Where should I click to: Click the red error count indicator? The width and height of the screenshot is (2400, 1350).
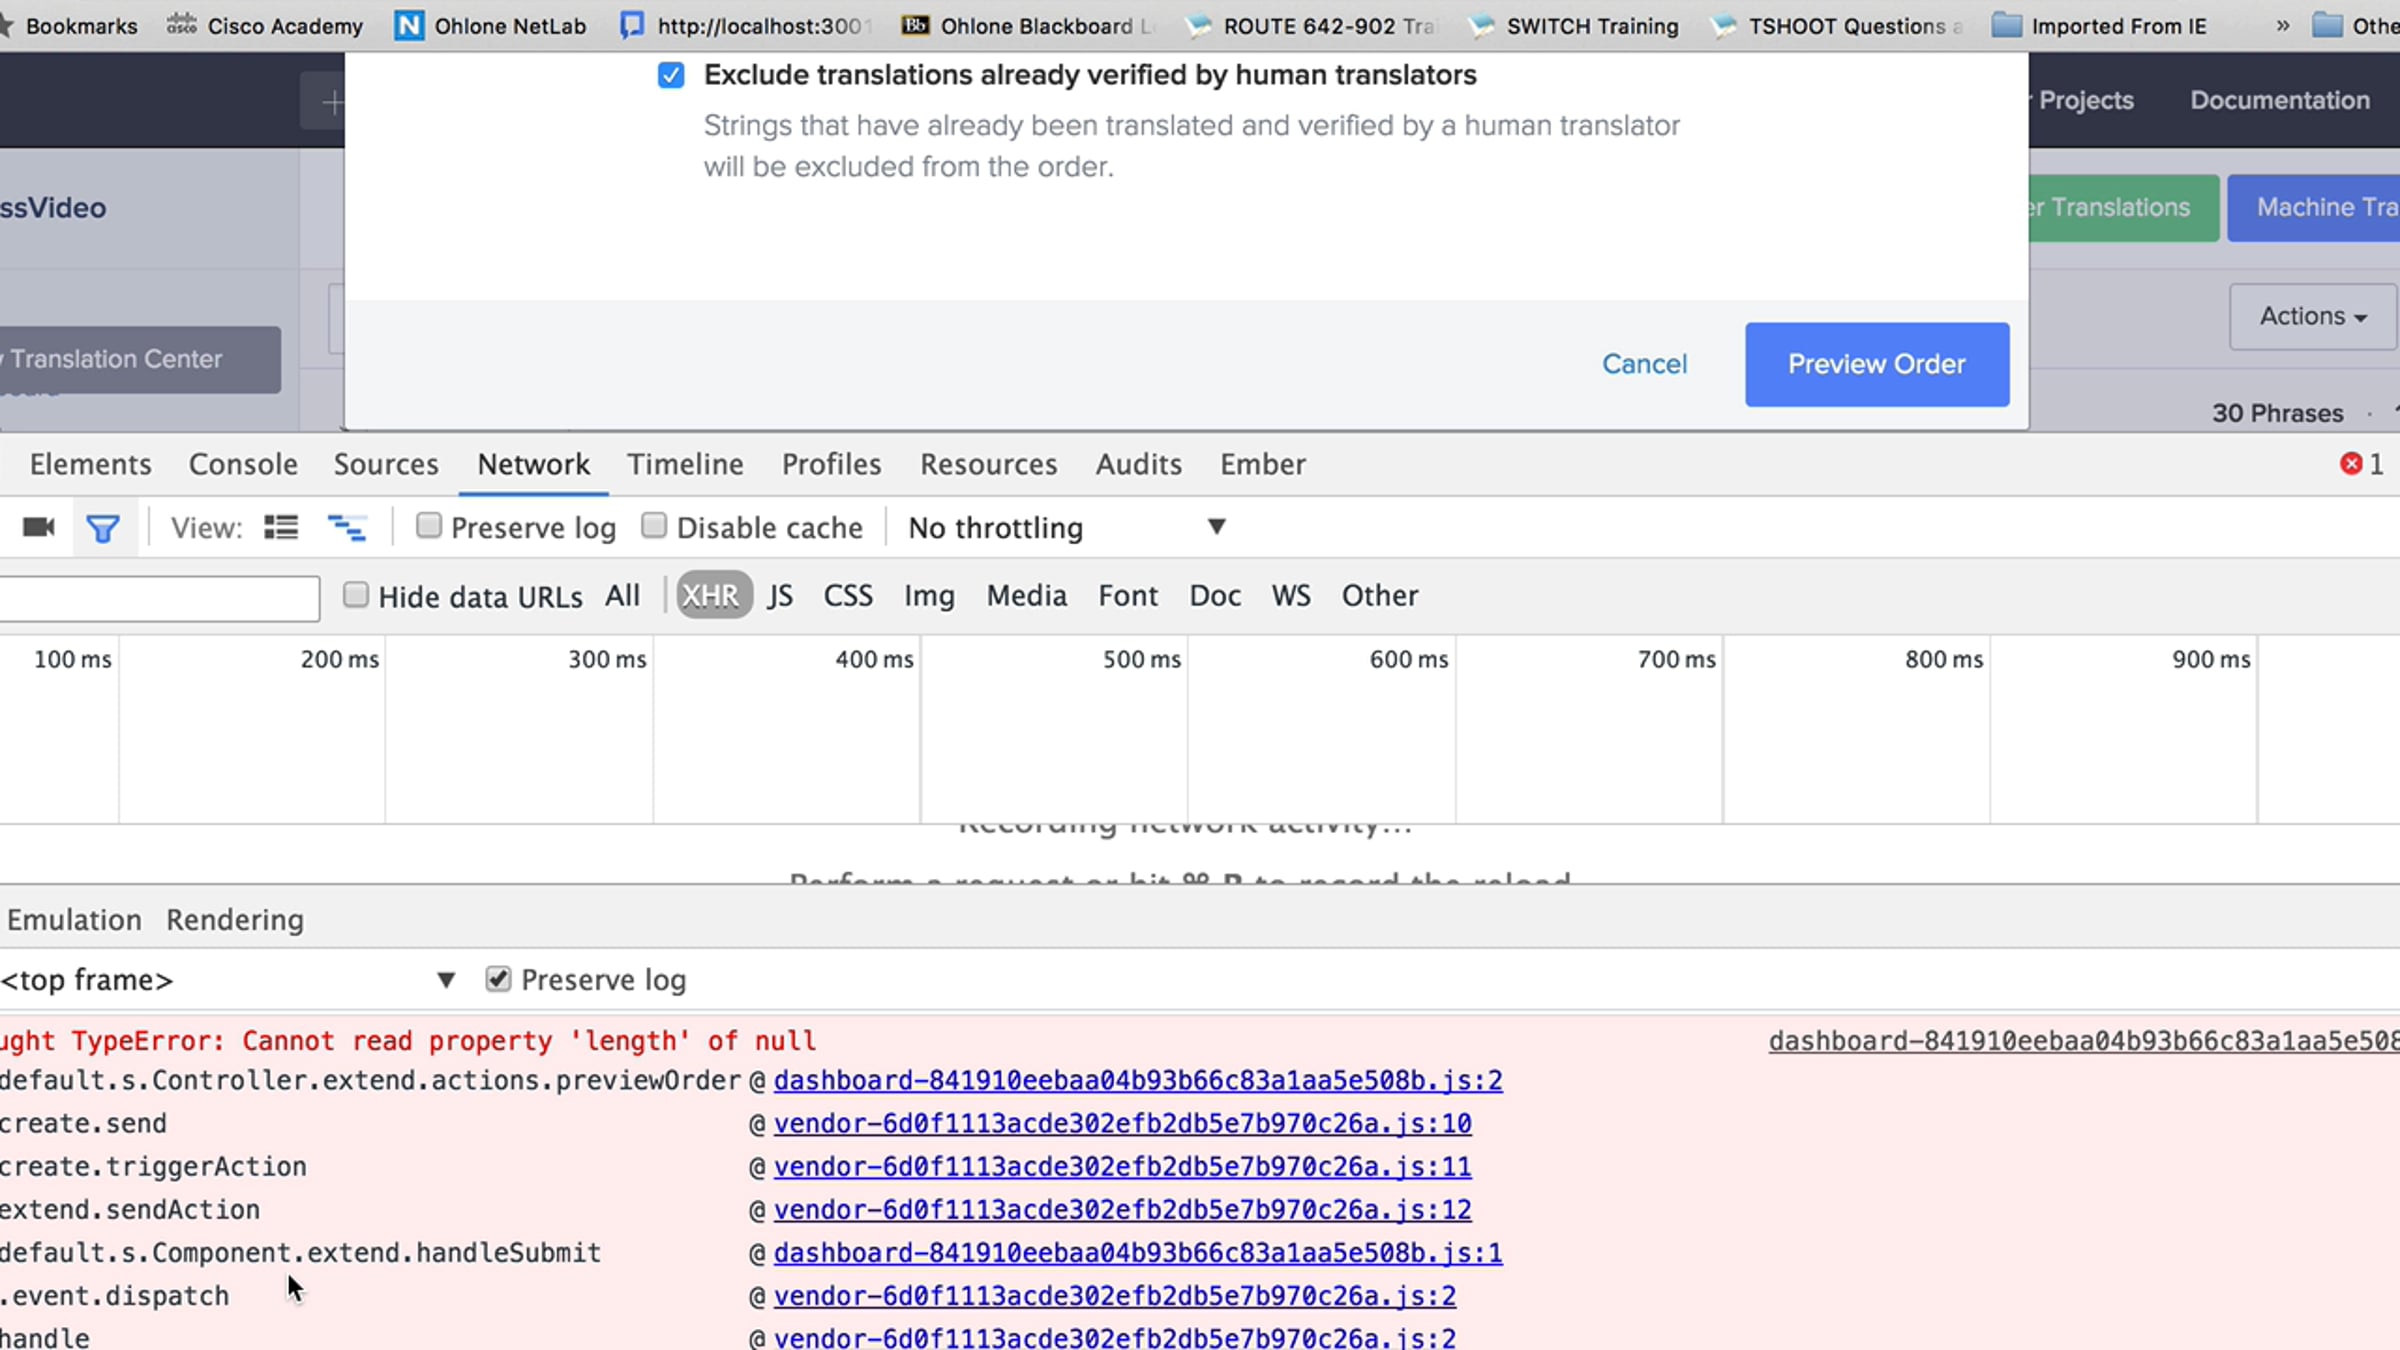click(2362, 464)
